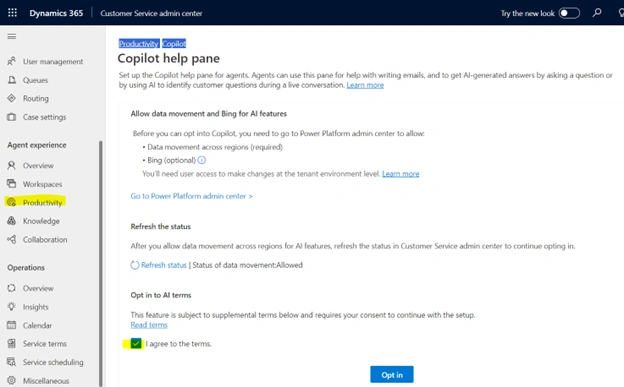This screenshot has height=387, width=624.
Task: Click the Operations section header
Action: (x=26, y=268)
